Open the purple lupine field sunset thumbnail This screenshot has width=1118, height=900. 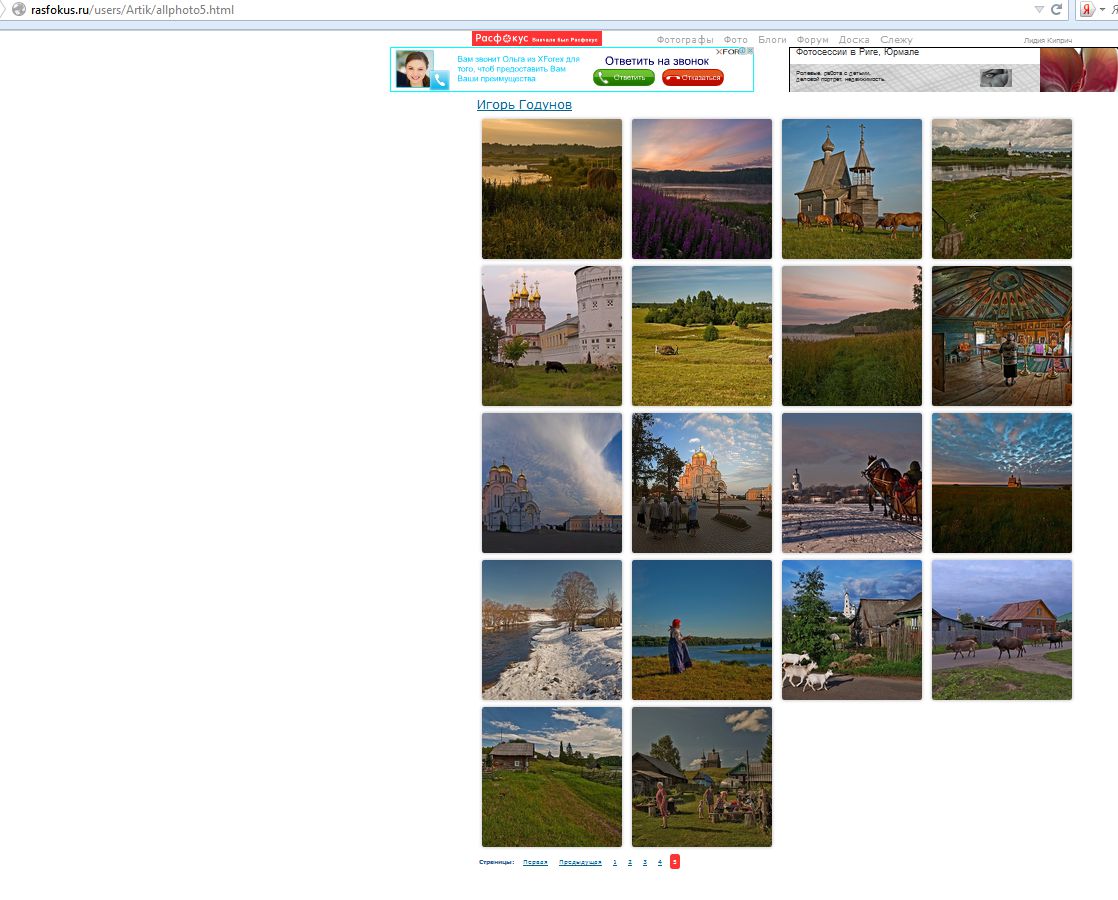pos(702,189)
